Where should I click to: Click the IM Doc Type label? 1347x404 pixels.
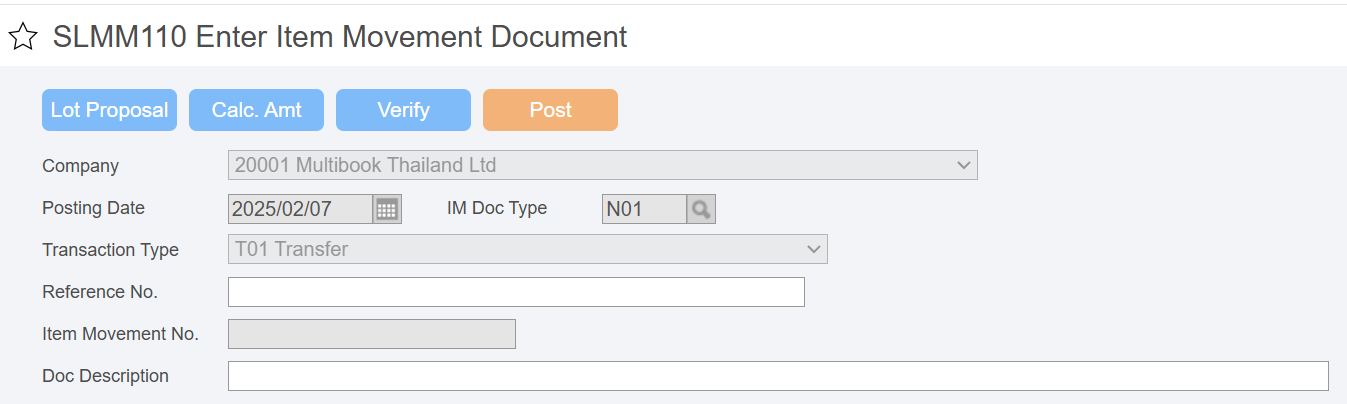497,208
